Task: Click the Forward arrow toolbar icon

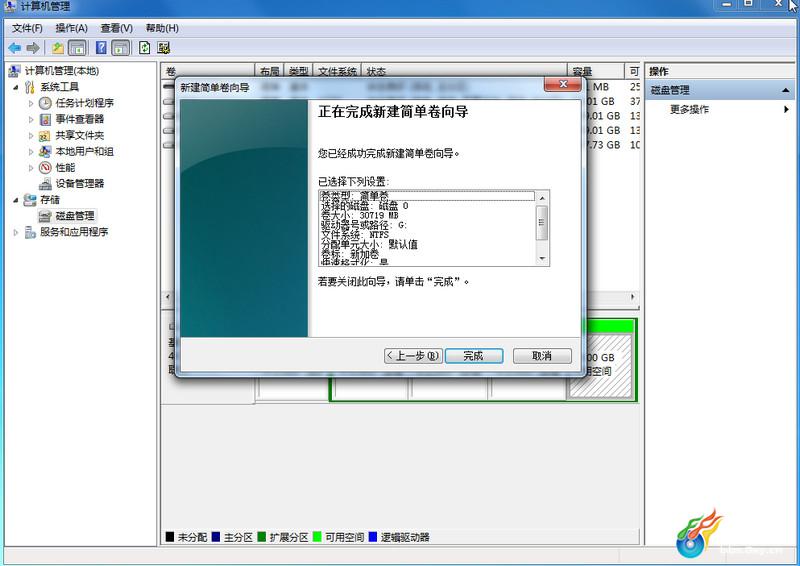Action: click(x=33, y=48)
